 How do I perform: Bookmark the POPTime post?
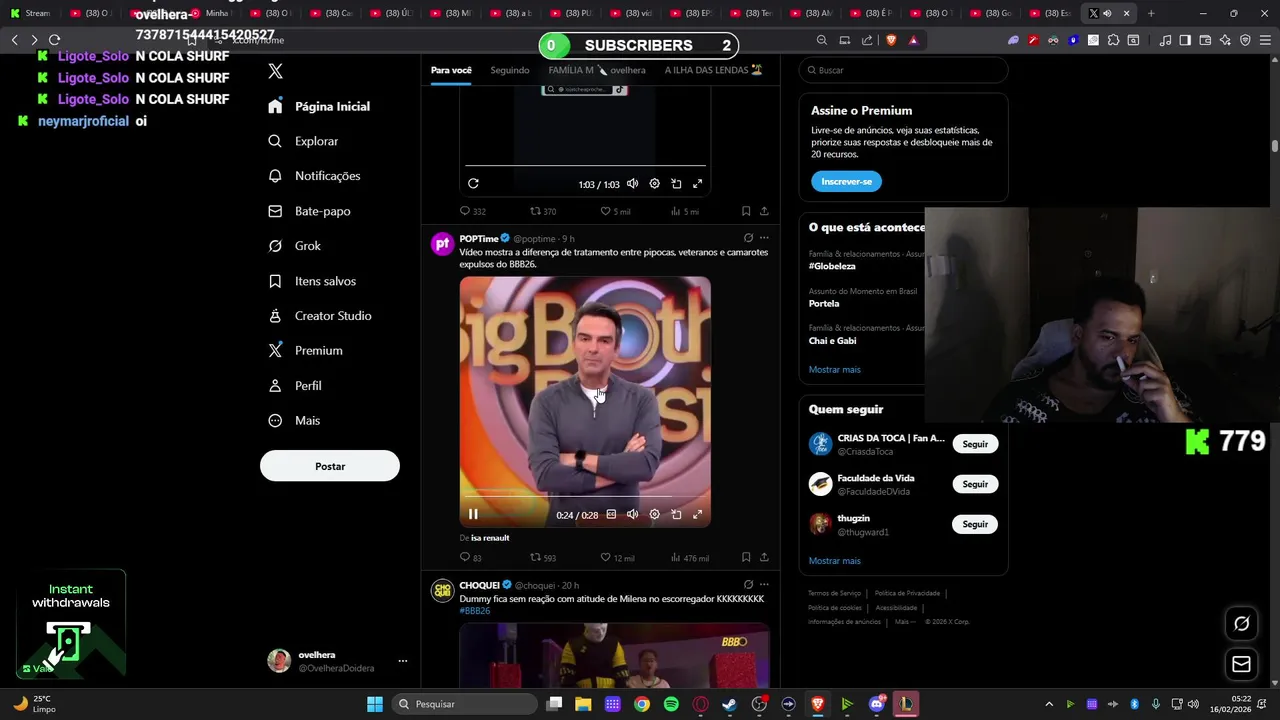tap(746, 558)
